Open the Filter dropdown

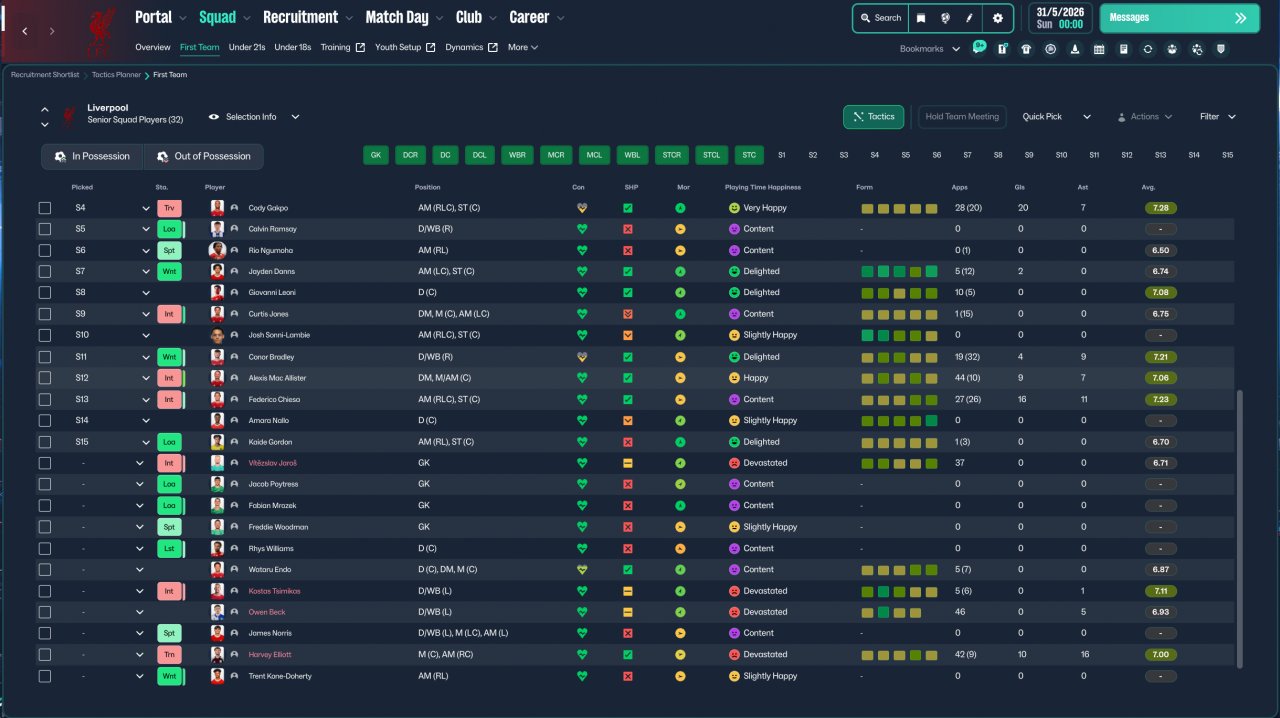tap(1218, 117)
